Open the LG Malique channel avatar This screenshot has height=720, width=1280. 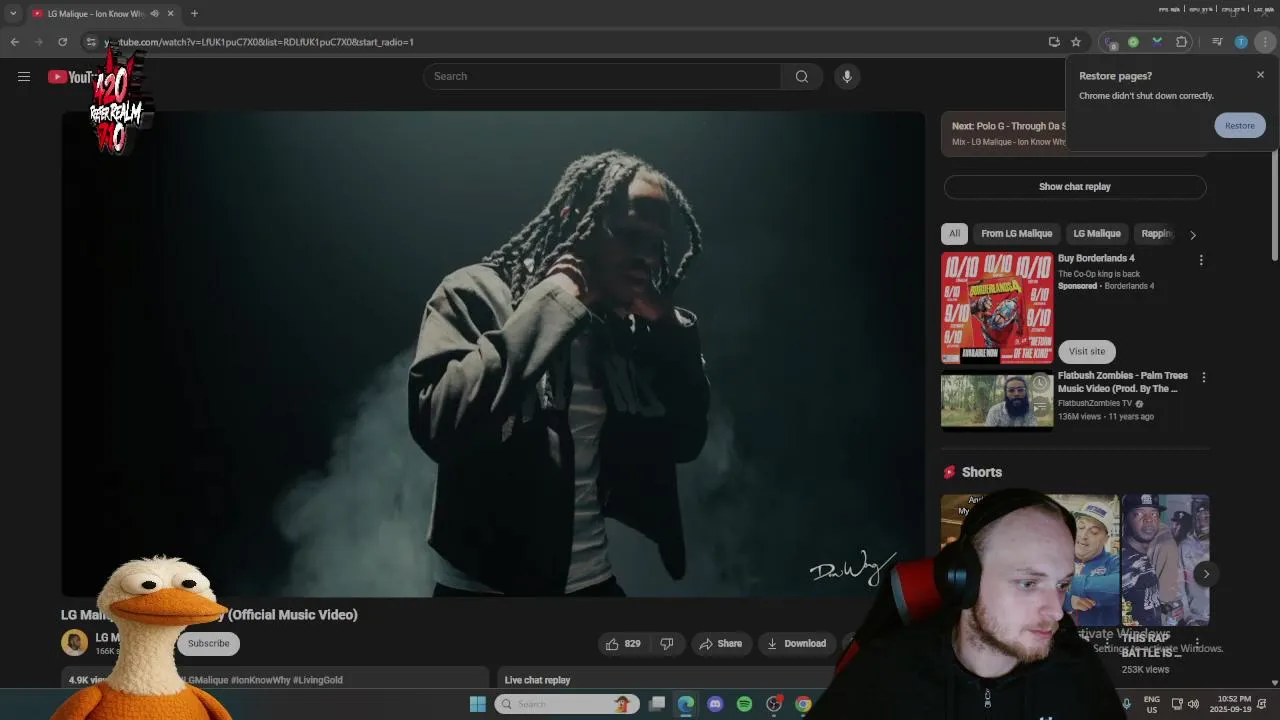coord(74,643)
